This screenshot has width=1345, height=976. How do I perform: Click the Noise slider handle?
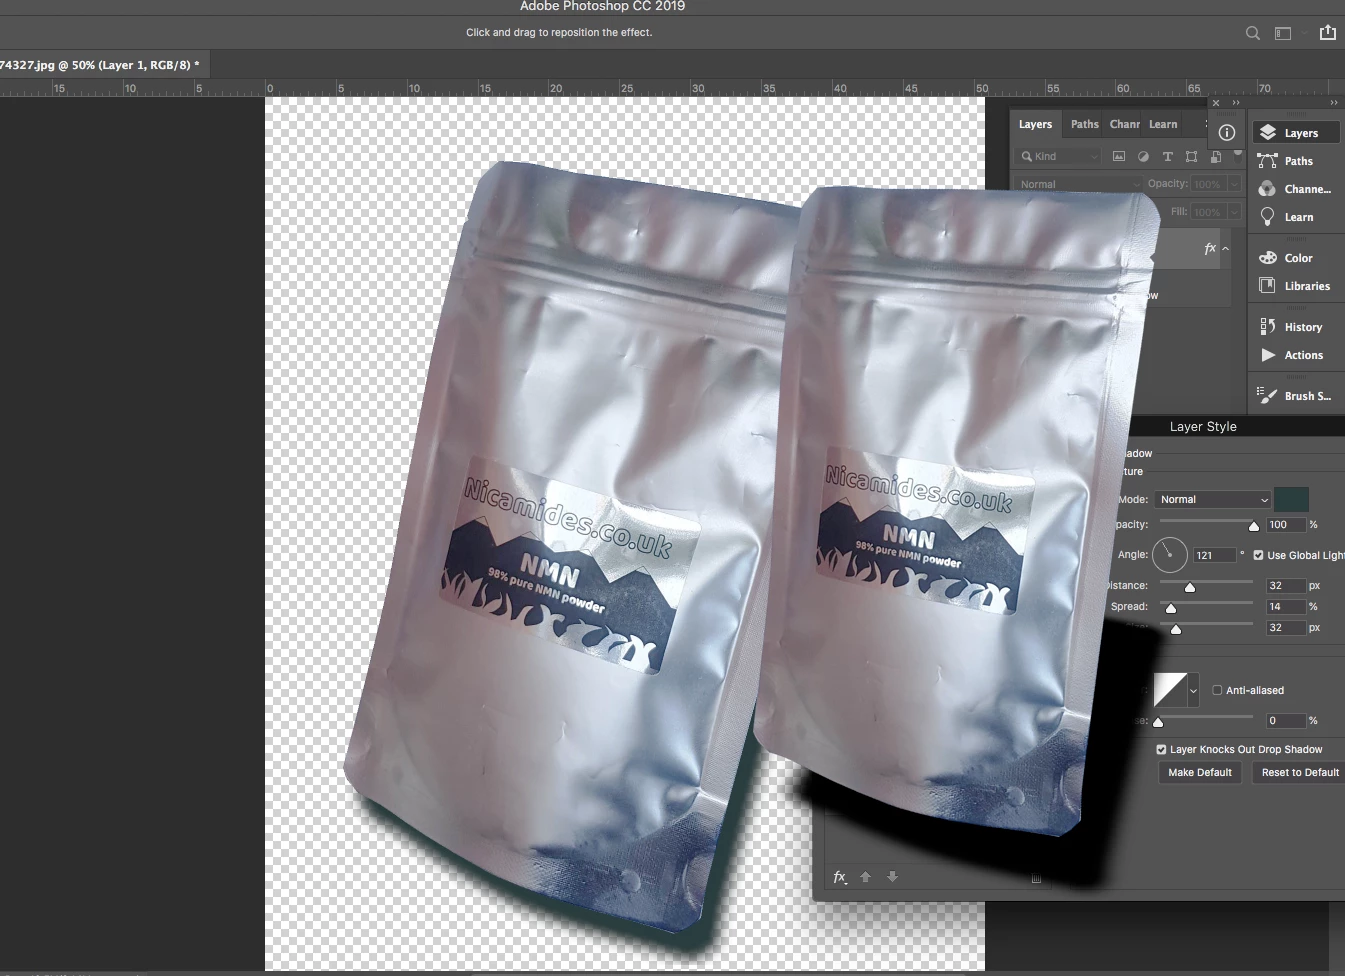tap(1158, 722)
